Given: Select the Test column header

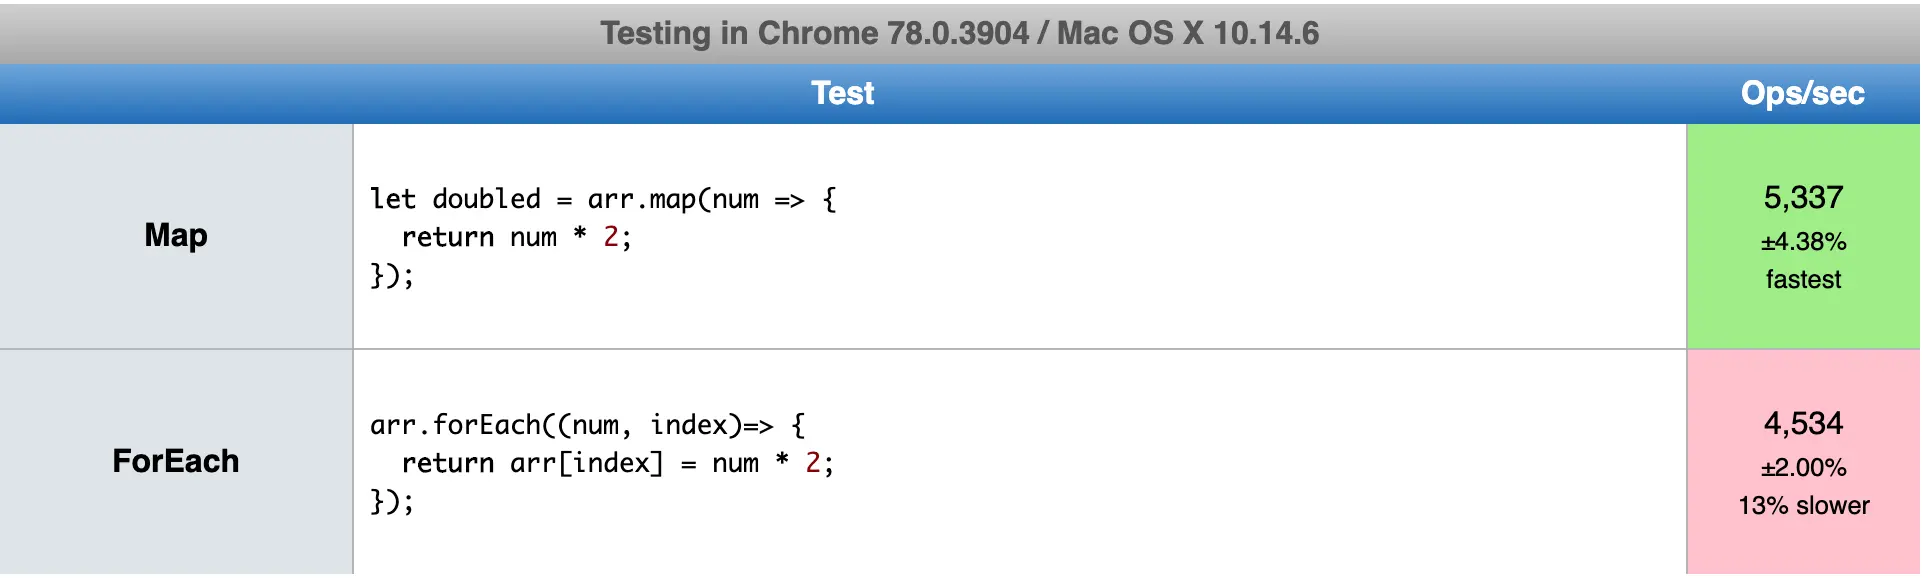Looking at the screenshot, I should coord(842,93).
